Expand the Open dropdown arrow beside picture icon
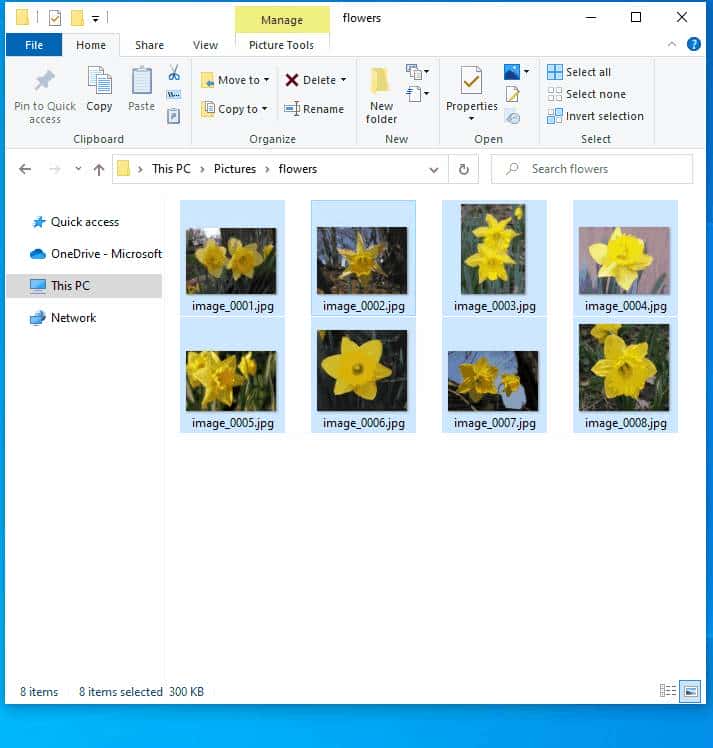 pos(526,72)
